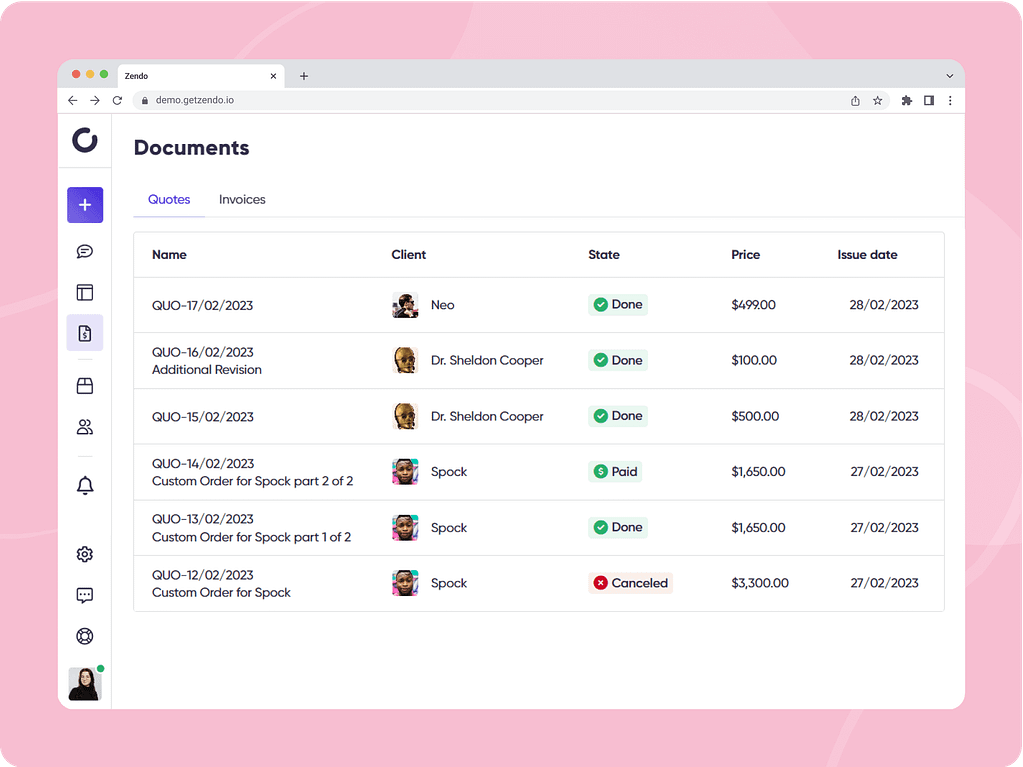This screenshot has height=767, width=1023.
Task: Close the Zendo browser tab
Action: tap(273, 76)
